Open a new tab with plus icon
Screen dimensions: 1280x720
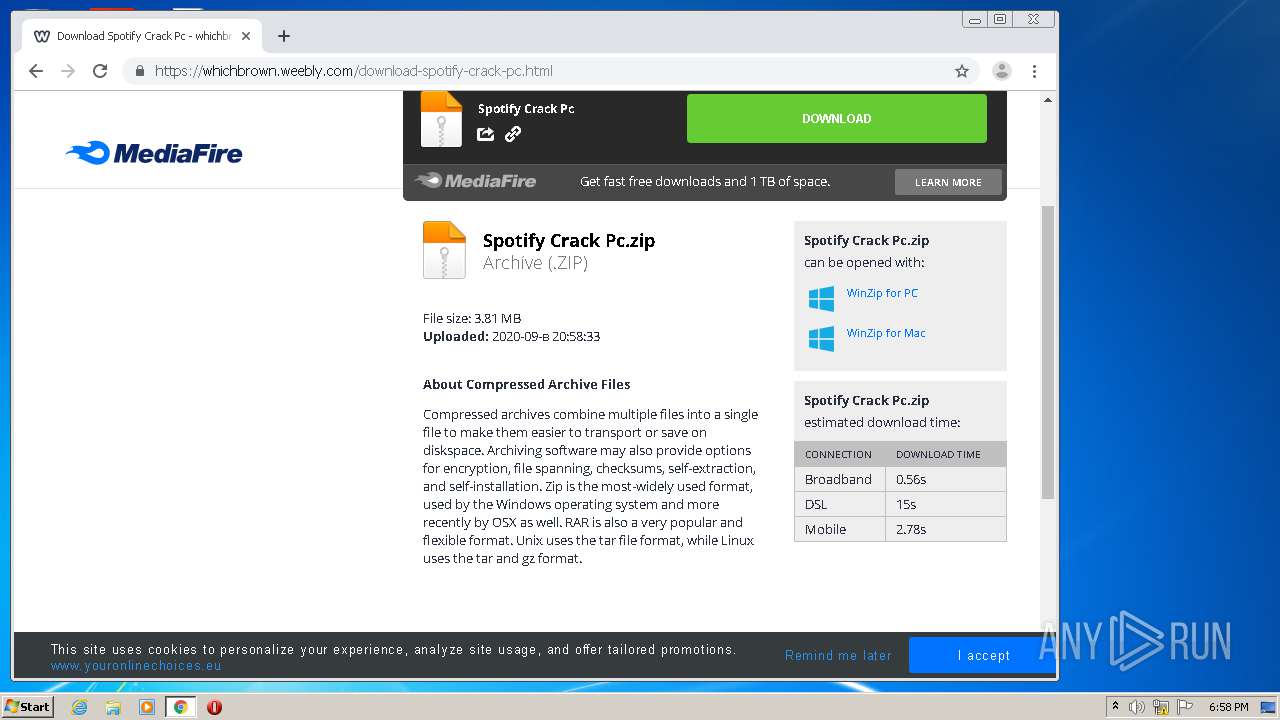(284, 36)
